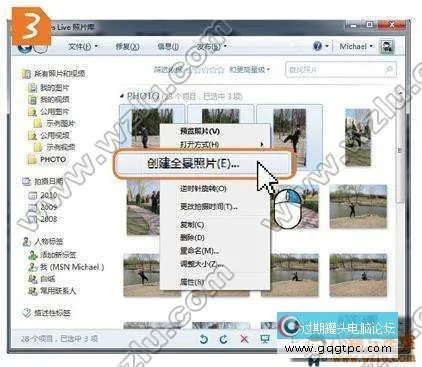The height and width of the screenshot is (367, 422).
Task: Click the calendar icon beside 2010
Action: coord(33,195)
